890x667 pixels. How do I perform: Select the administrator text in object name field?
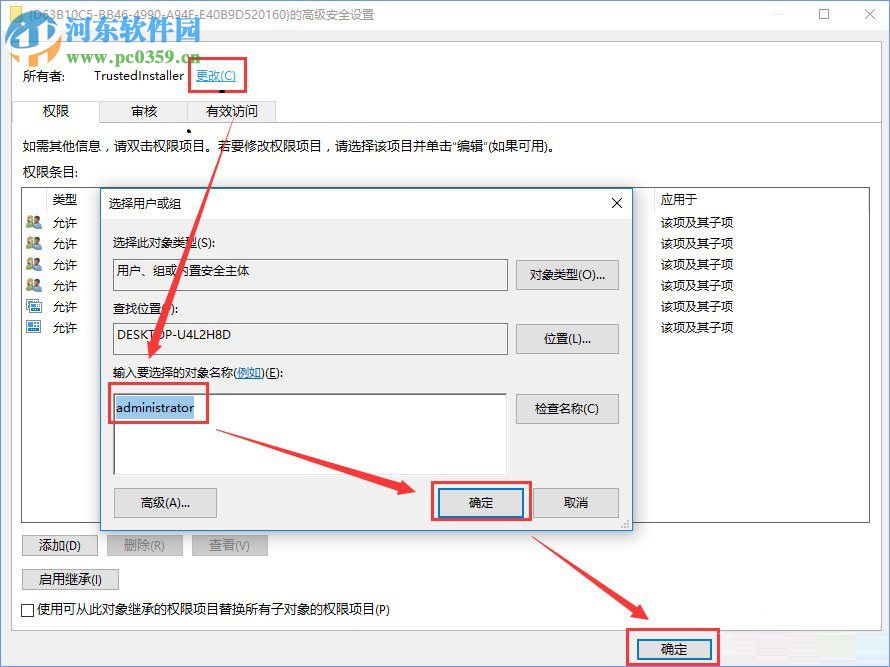(156, 404)
